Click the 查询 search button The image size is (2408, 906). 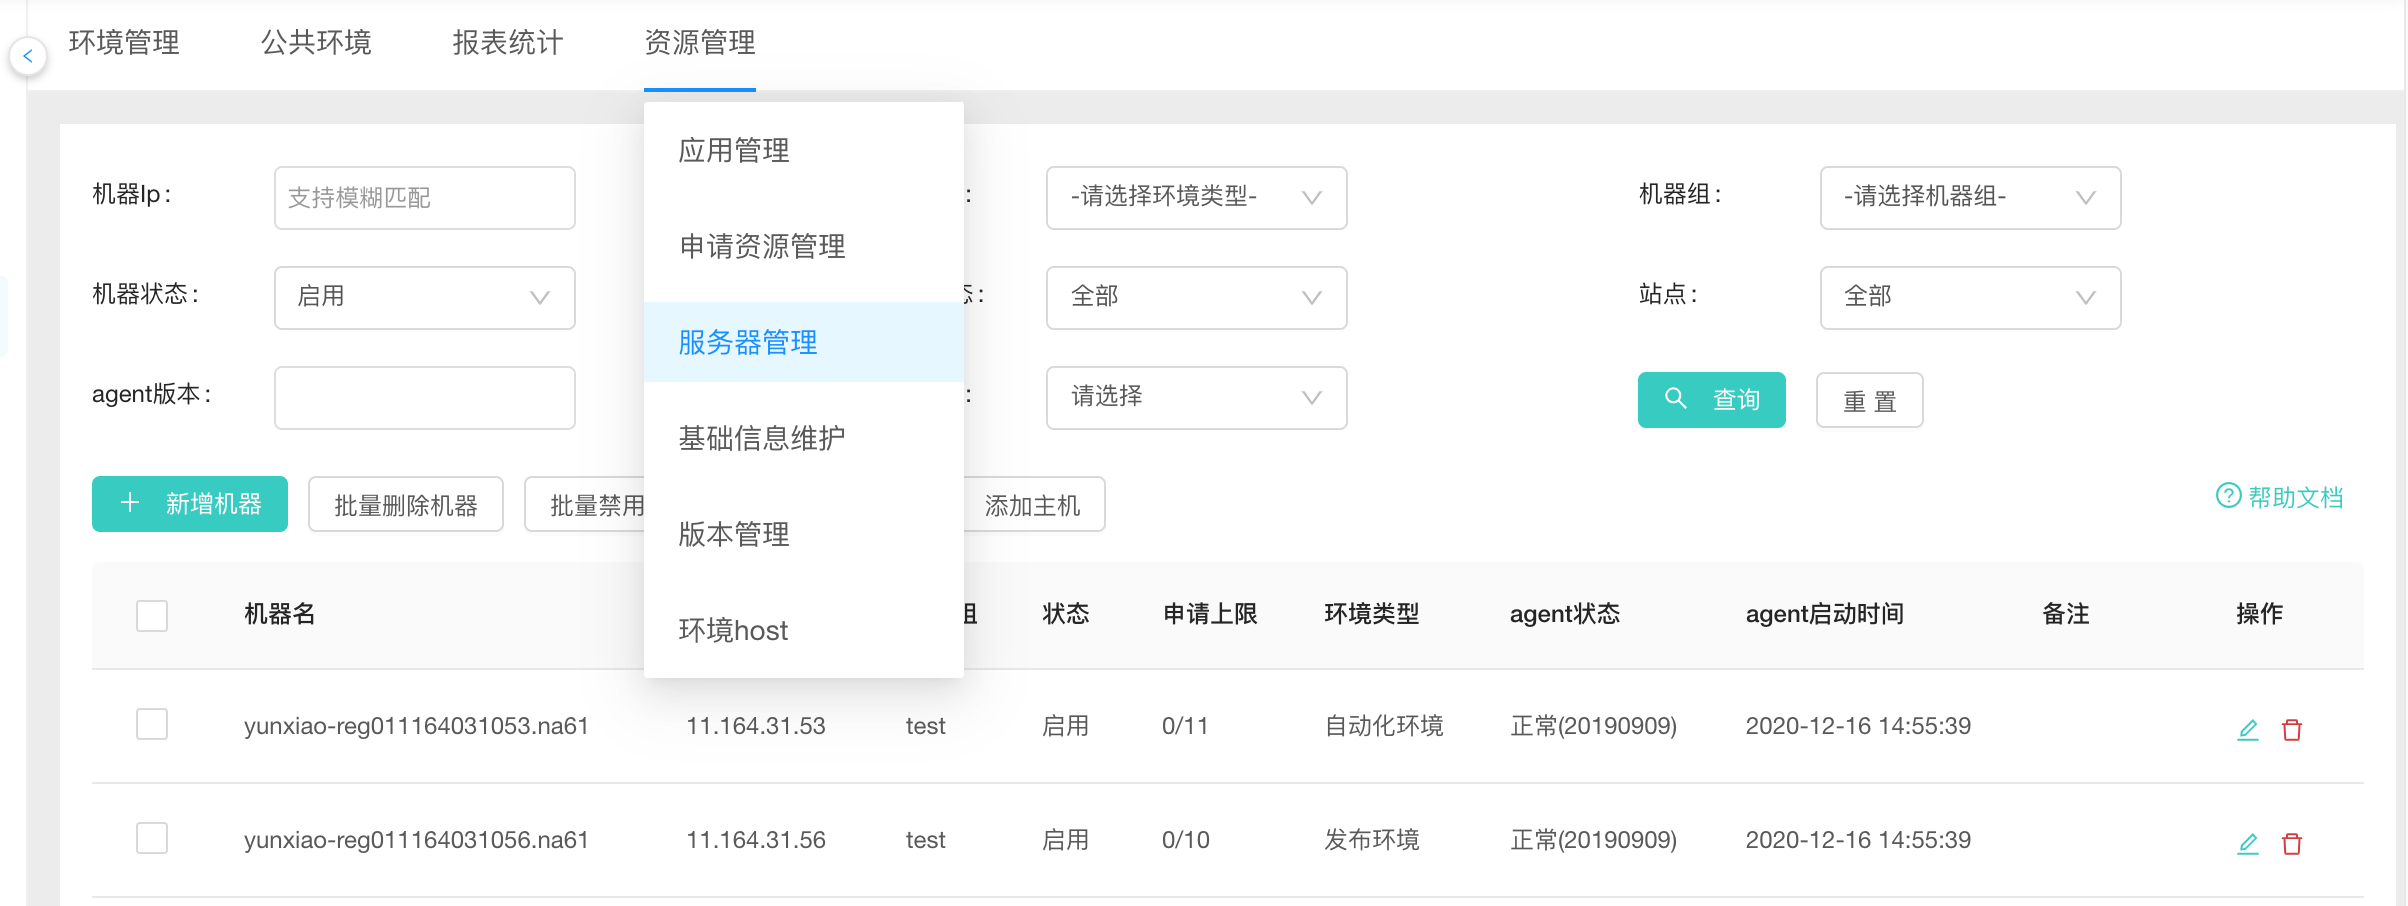1712,400
